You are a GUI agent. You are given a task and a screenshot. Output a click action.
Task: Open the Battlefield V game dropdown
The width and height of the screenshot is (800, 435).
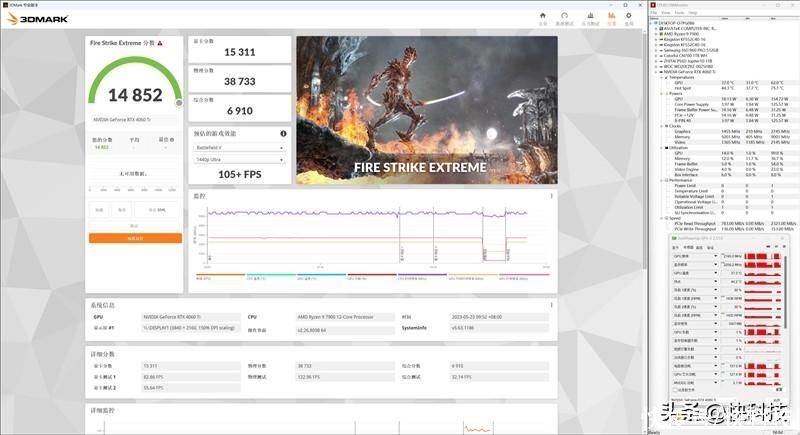(x=239, y=147)
